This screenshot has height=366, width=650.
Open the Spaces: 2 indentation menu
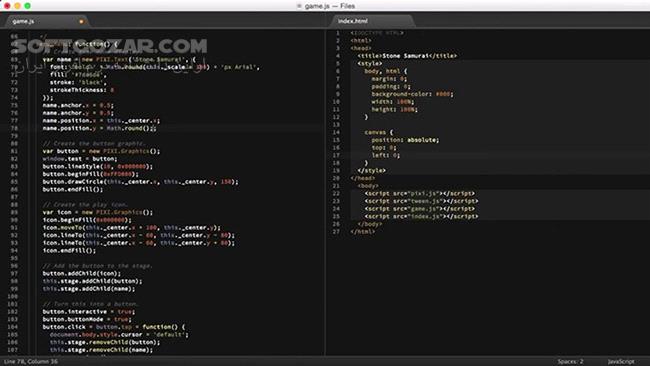(x=570, y=361)
